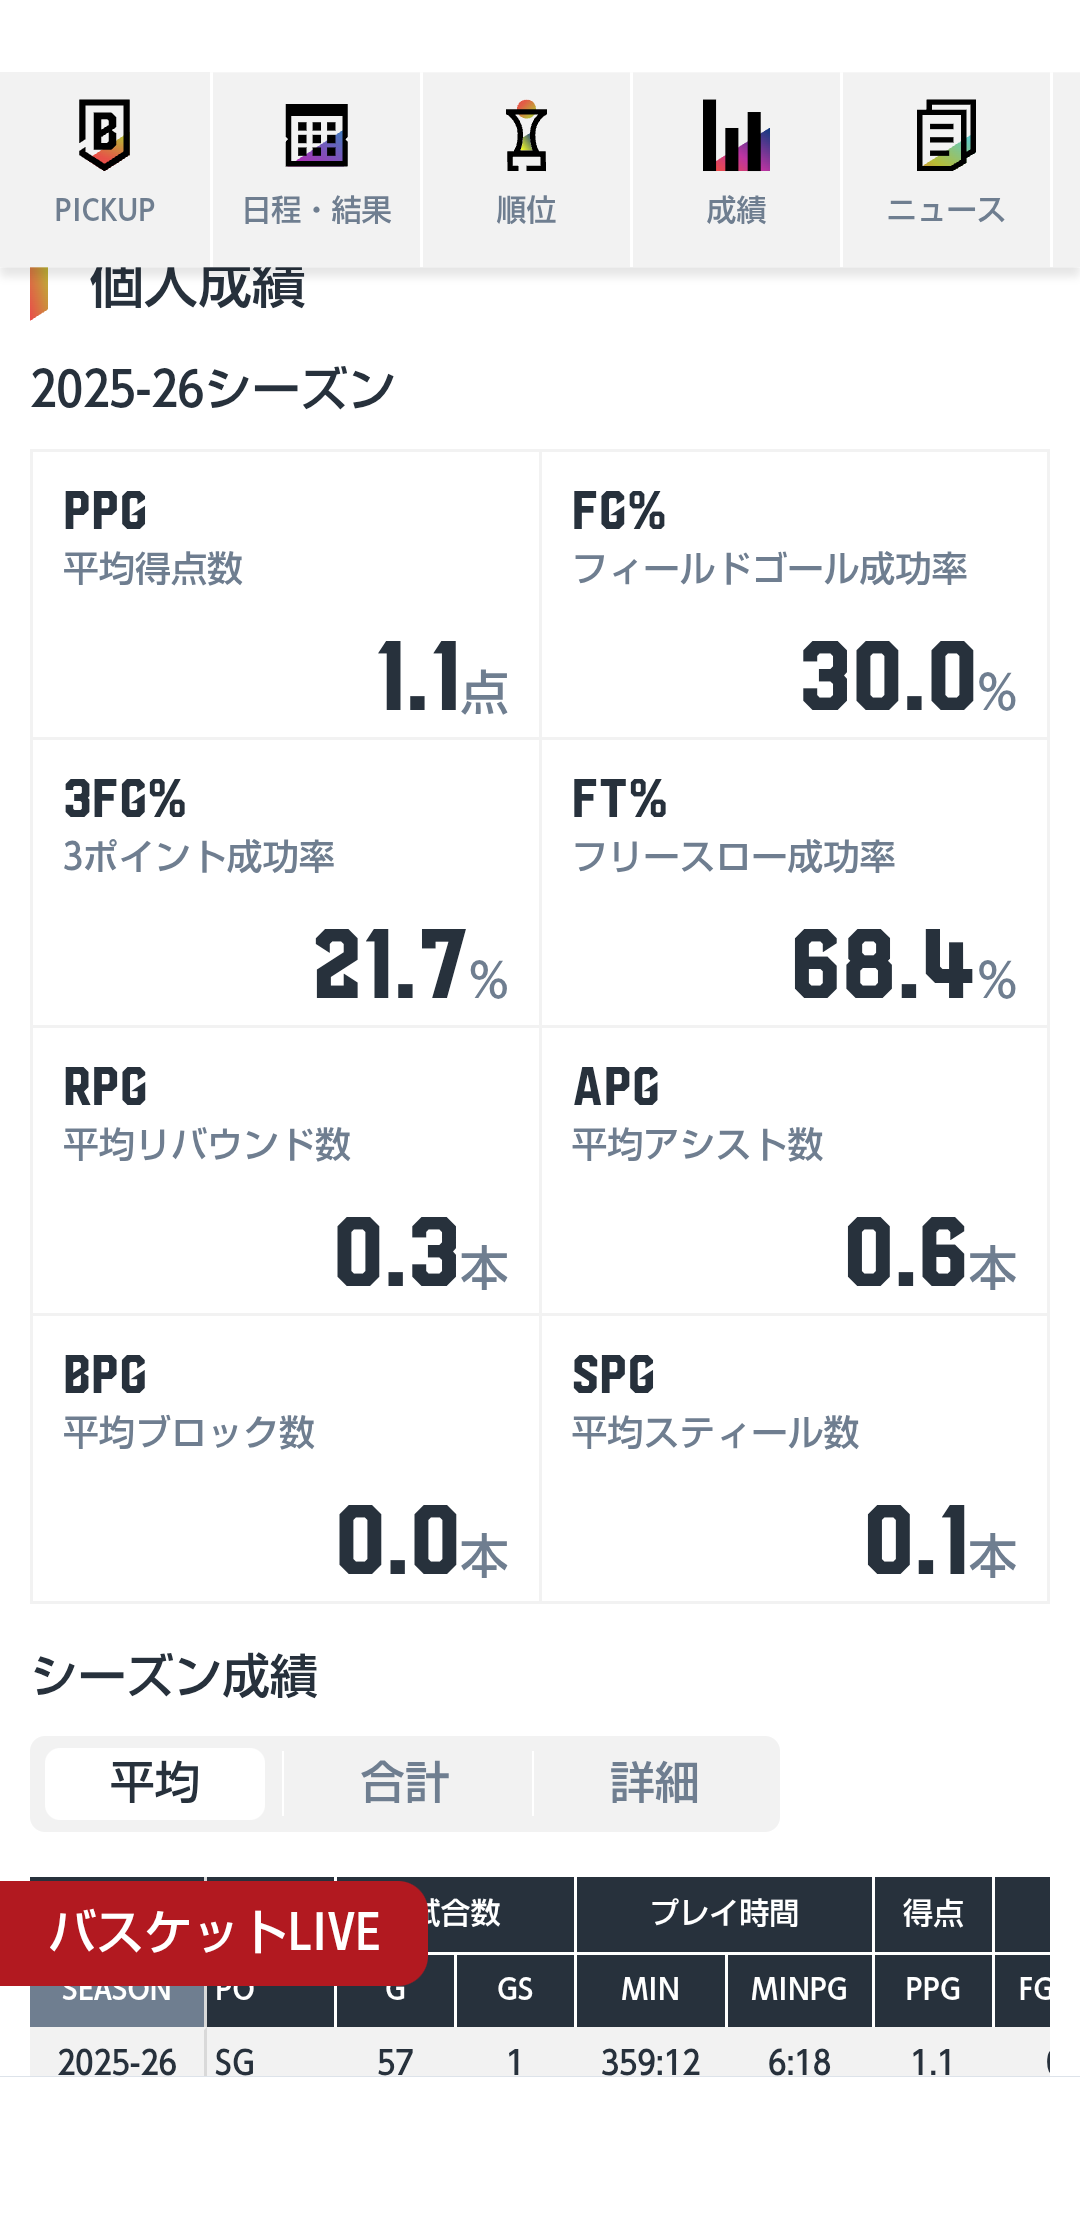This screenshot has width=1080, height=2220.
Task: Select the 3FG% 3ポイント成功率 card
Action: click(x=286, y=883)
